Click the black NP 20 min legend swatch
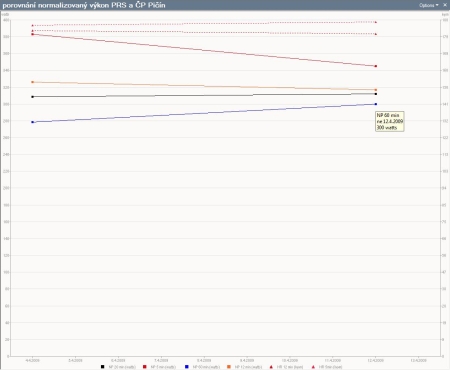This screenshot has width=450, height=370. point(102,367)
